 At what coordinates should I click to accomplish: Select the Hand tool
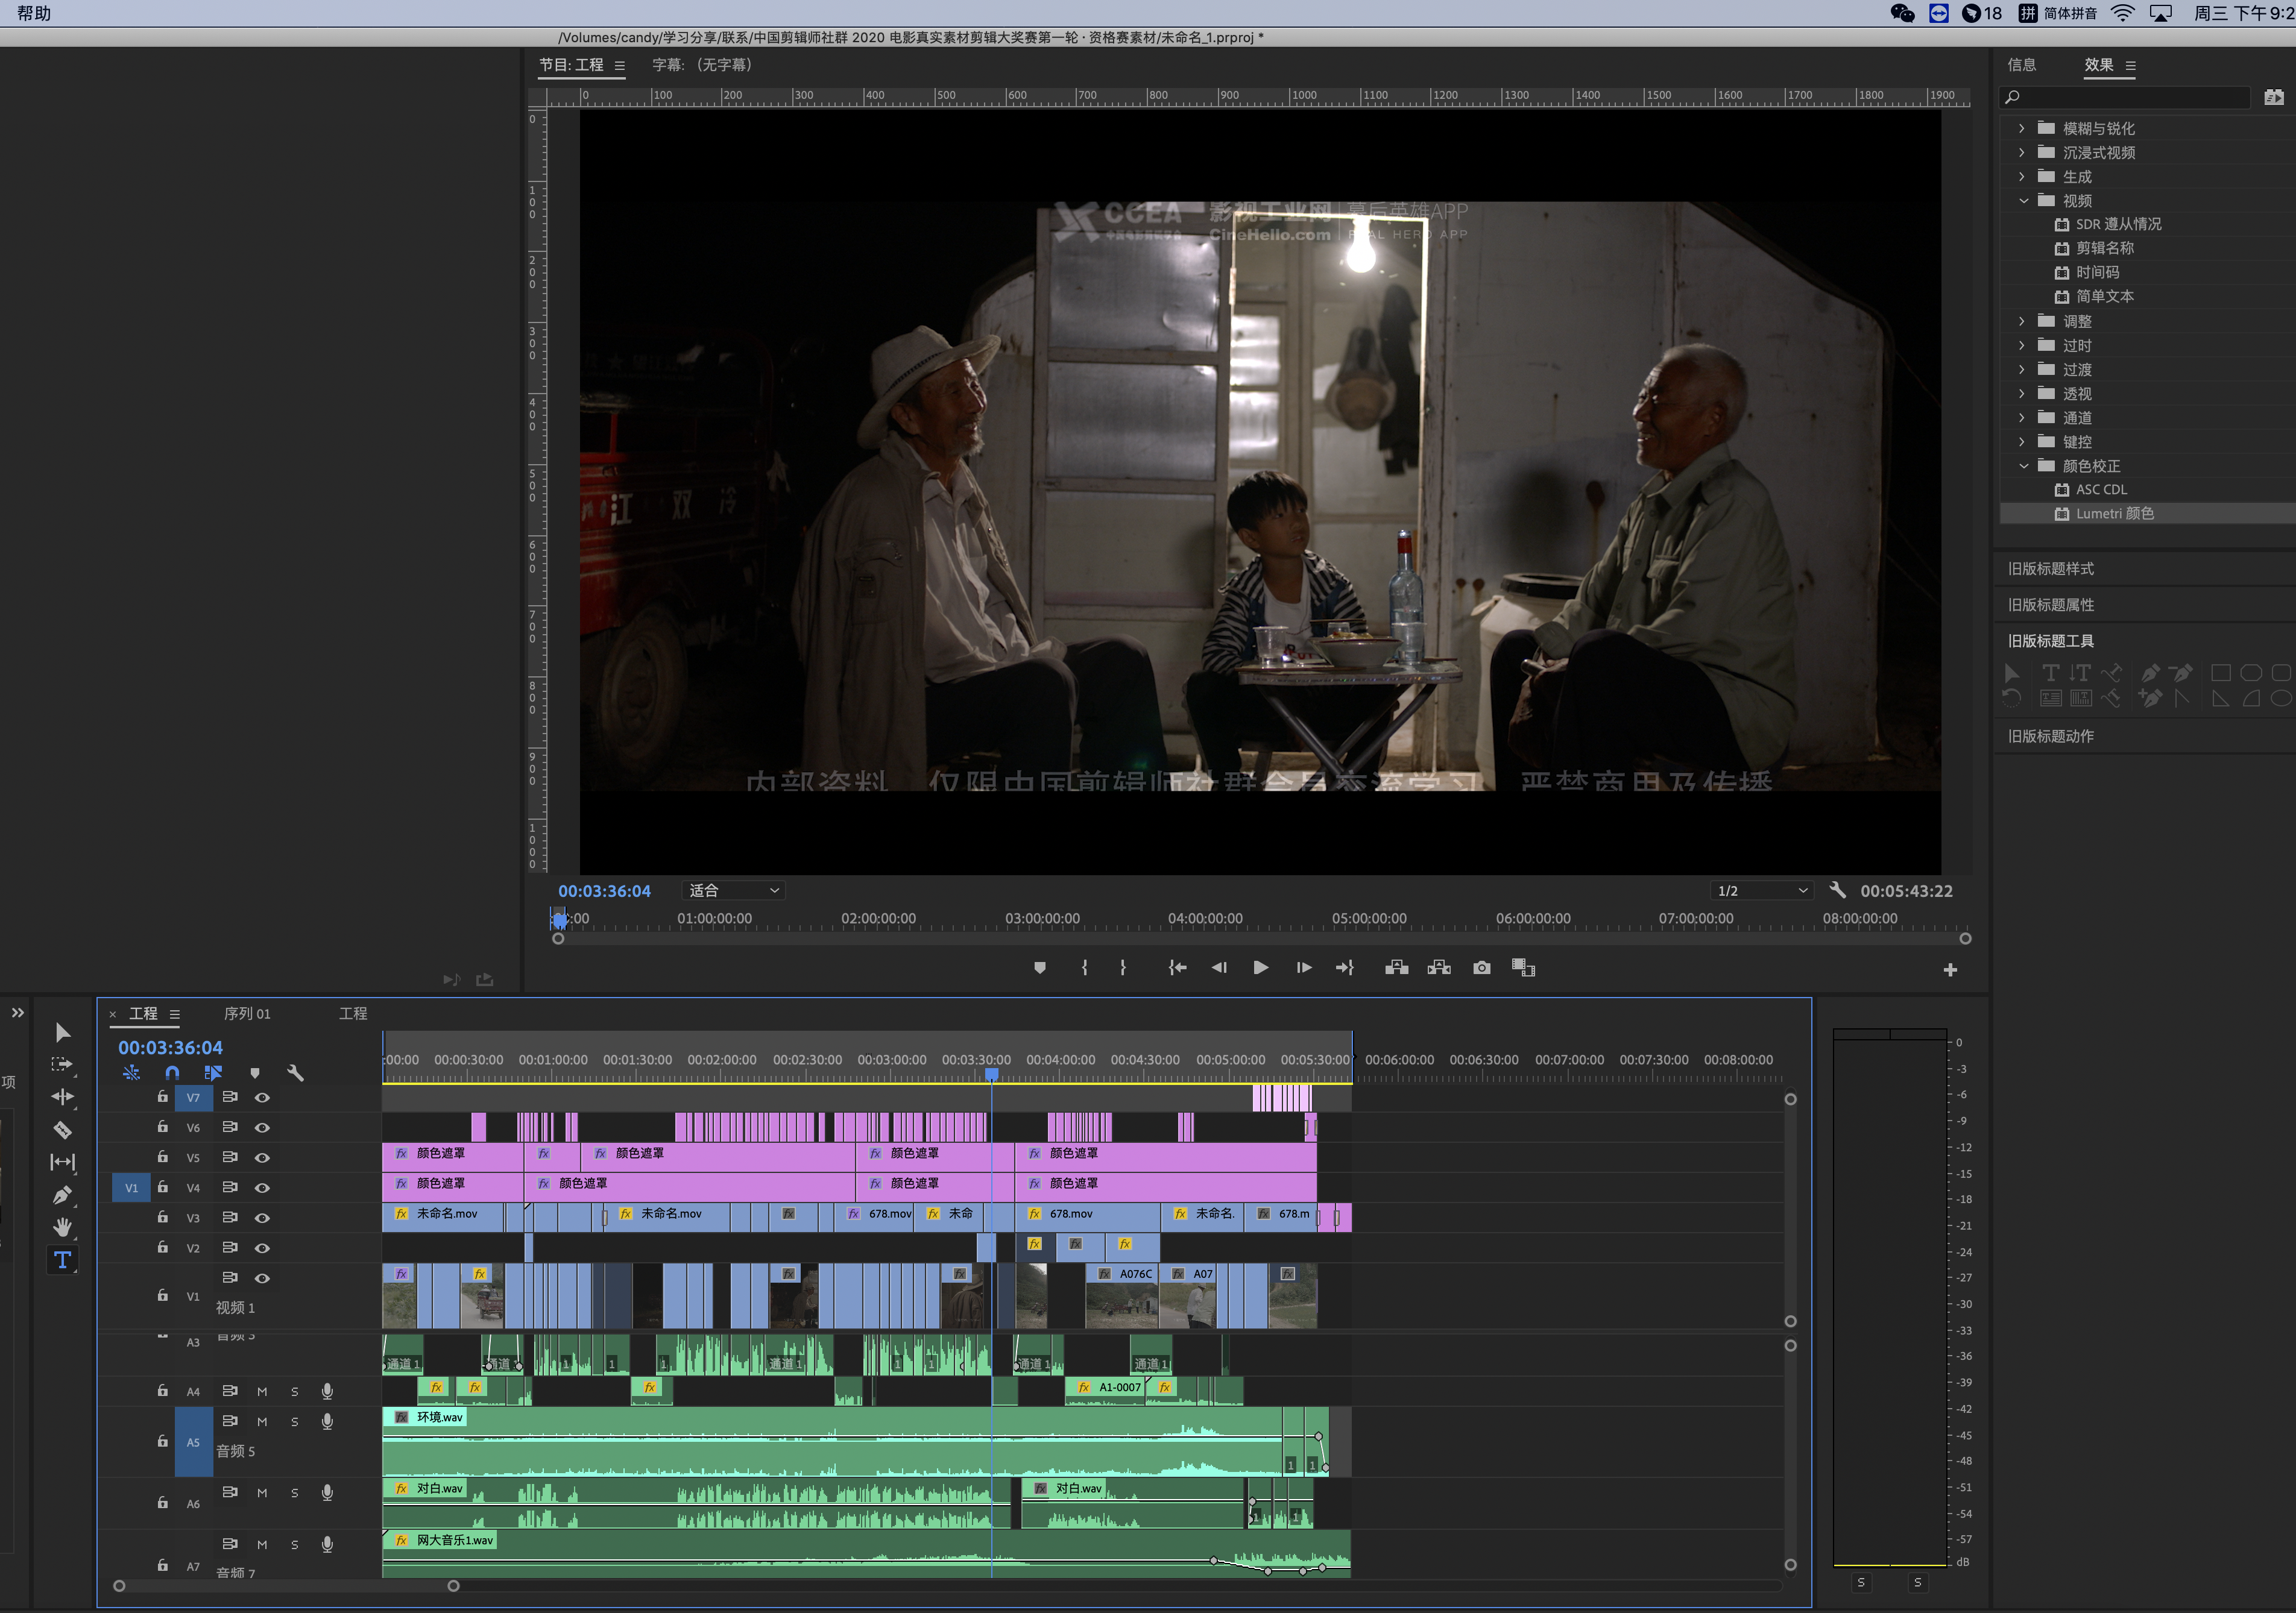tap(62, 1227)
